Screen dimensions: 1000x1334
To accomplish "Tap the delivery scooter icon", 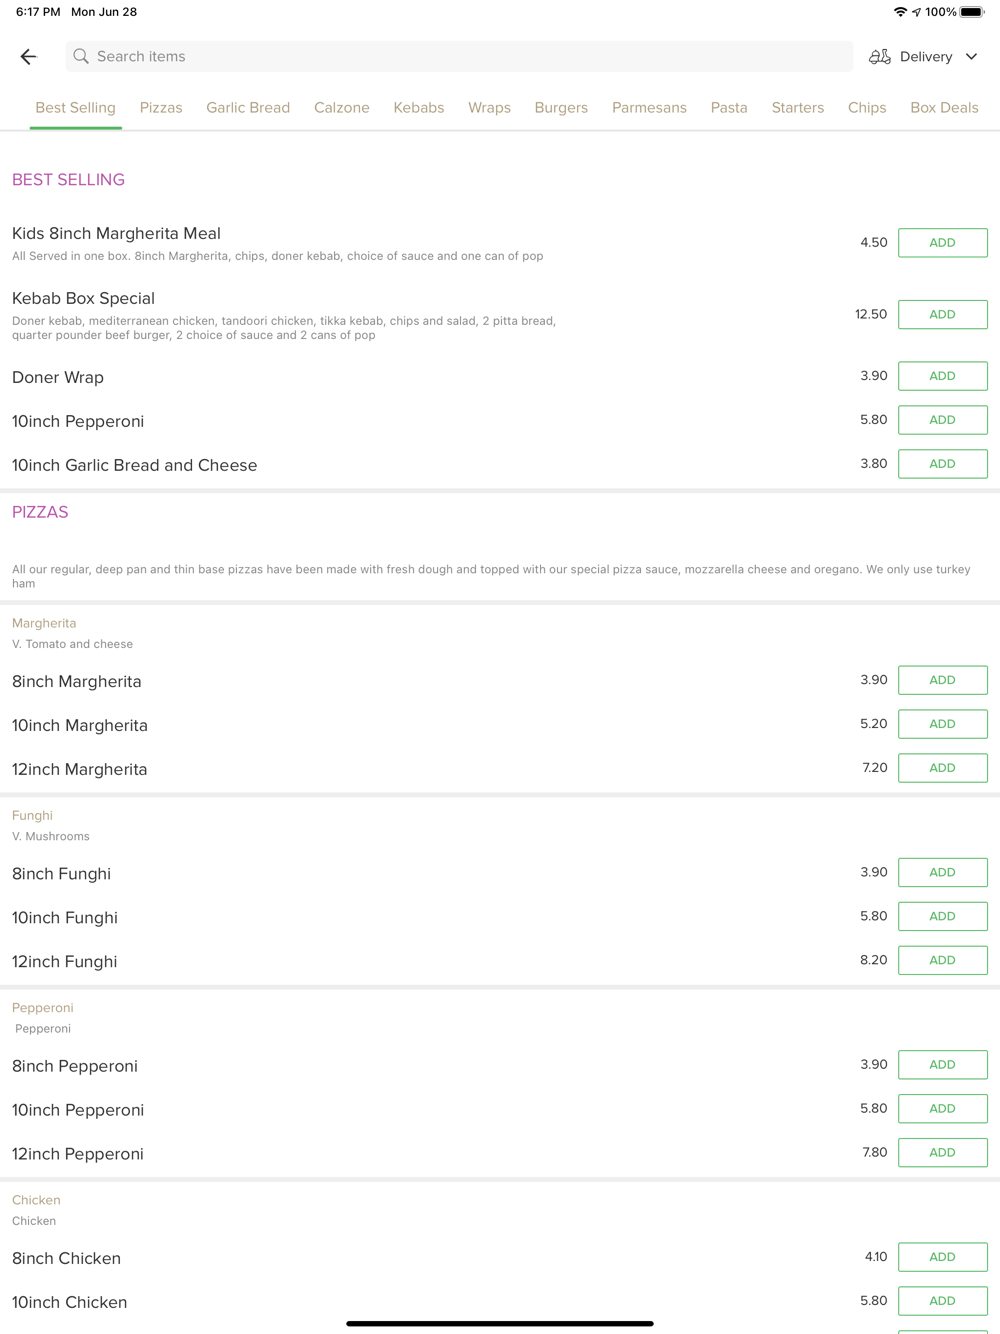I will tap(880, 57).
